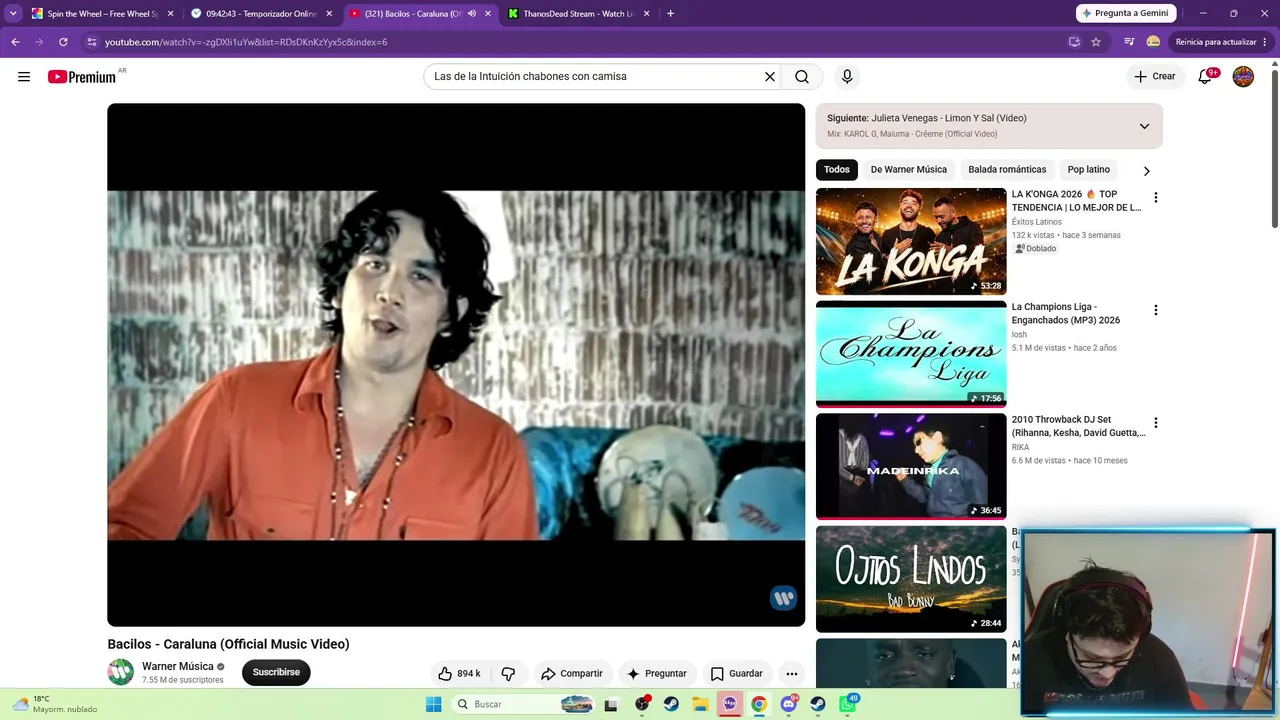Open more actions menu below the video
This screenshot has width=1280, height=720.
(x=792, y=674)
